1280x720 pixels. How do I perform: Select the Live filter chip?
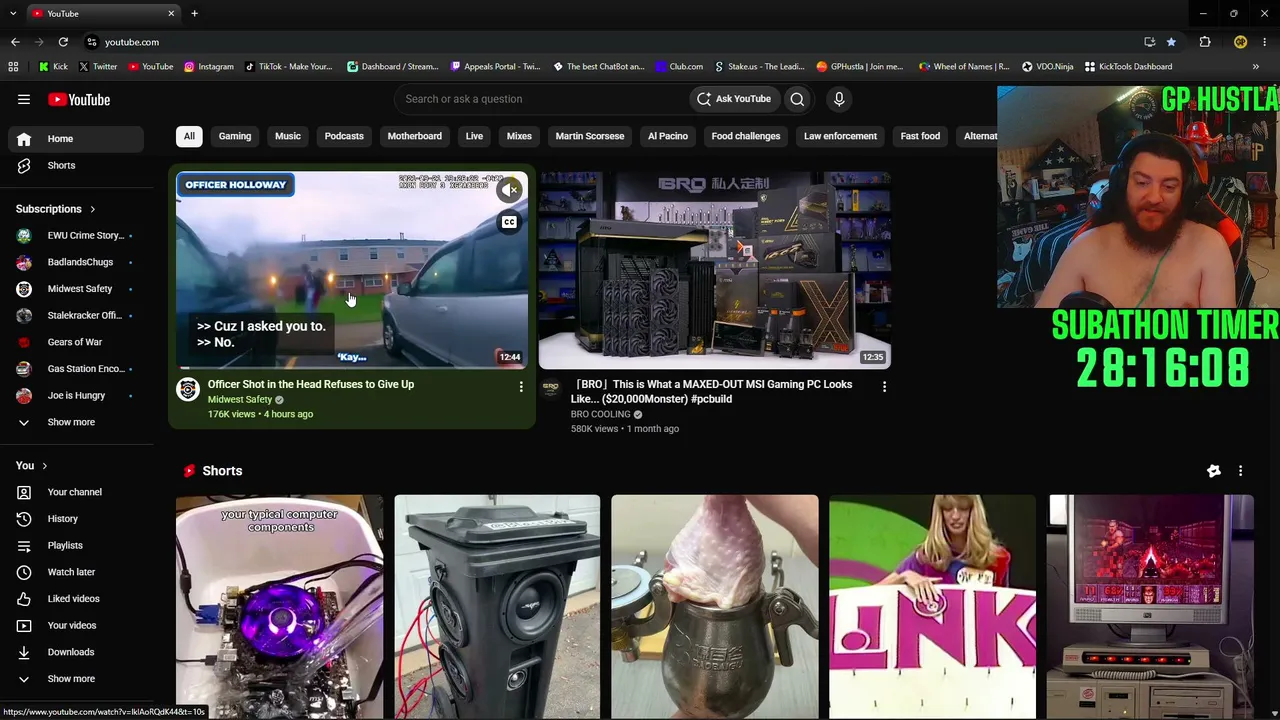(474, 136)
